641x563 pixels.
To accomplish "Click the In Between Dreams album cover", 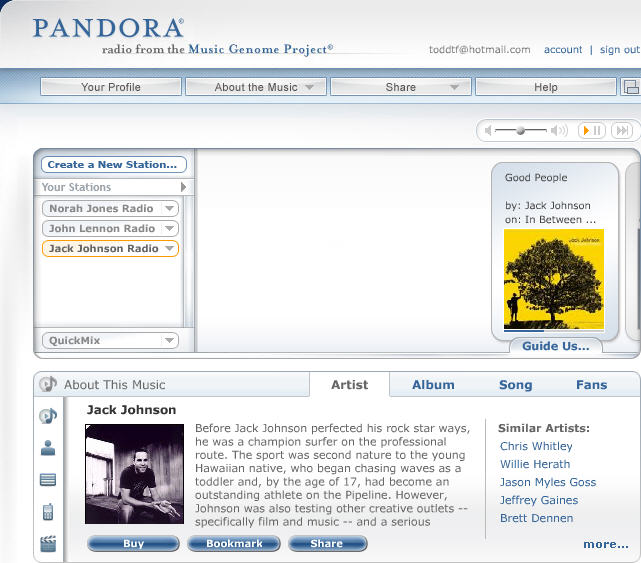I will tap(554, 279).
